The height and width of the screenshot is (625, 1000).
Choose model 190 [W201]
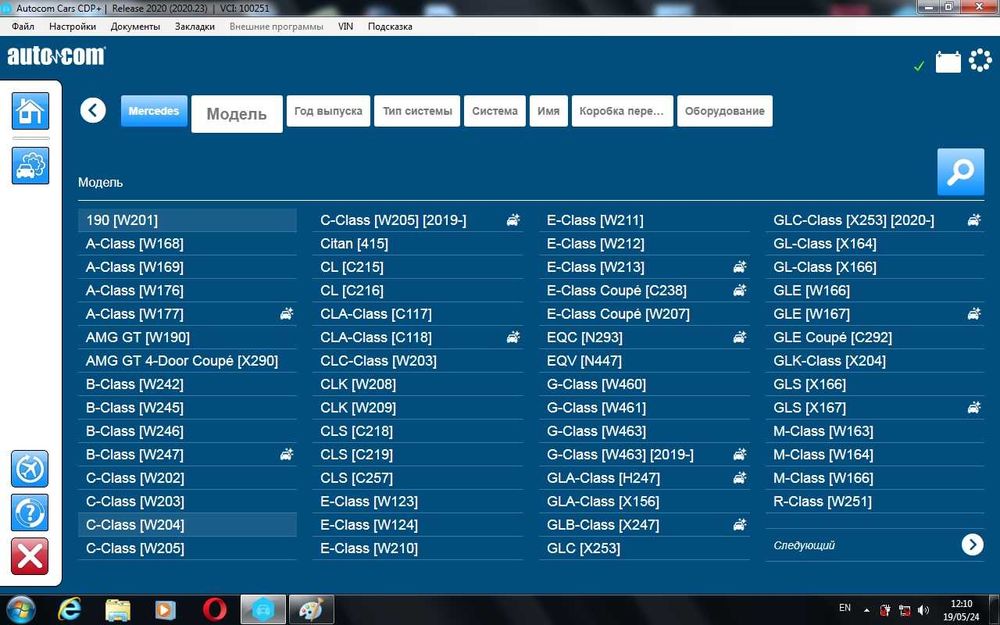[x=188, y=220]
